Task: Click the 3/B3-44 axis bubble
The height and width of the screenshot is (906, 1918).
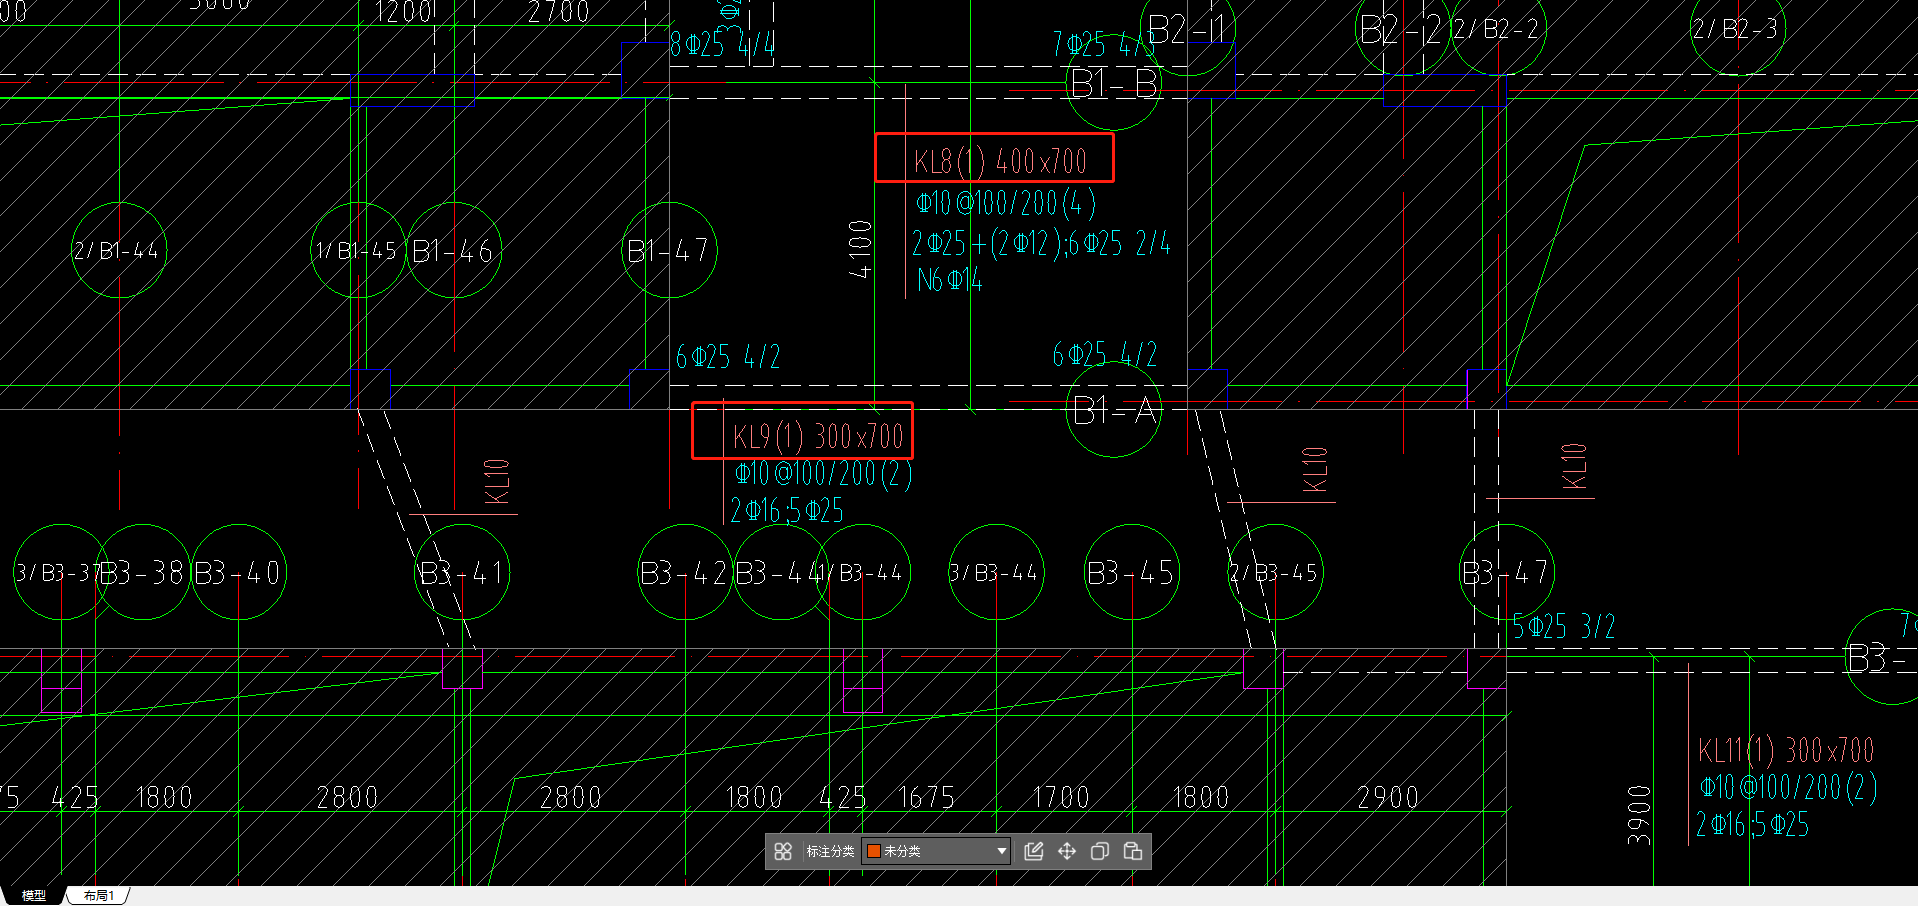Action: coord(996,572)
